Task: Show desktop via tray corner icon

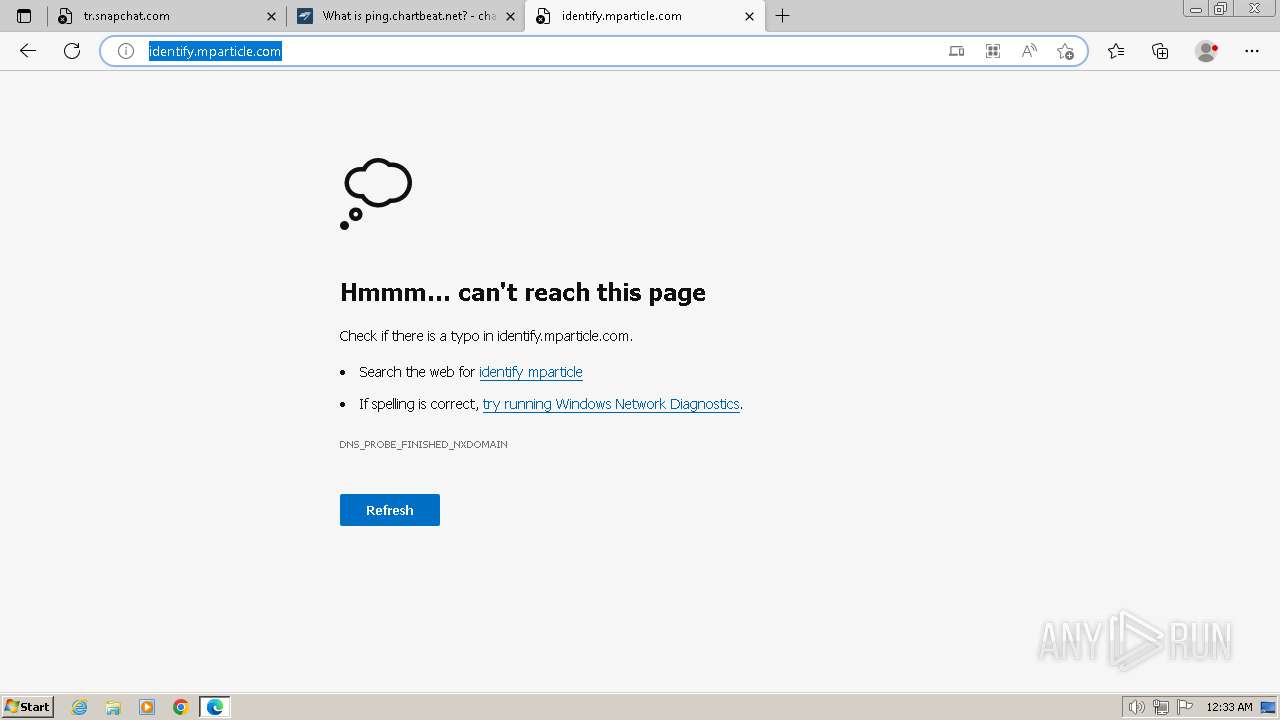Action: click(x=1268, y=707)
